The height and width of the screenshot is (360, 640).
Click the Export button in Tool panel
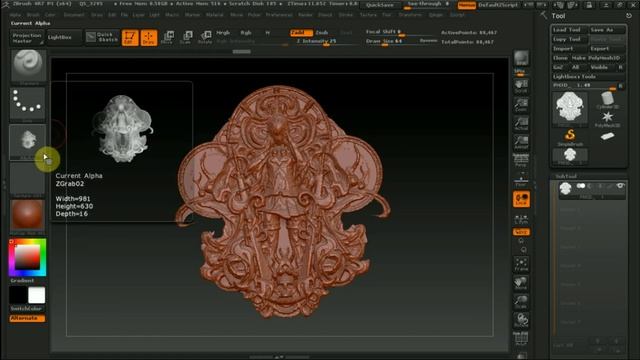point(607,49)
